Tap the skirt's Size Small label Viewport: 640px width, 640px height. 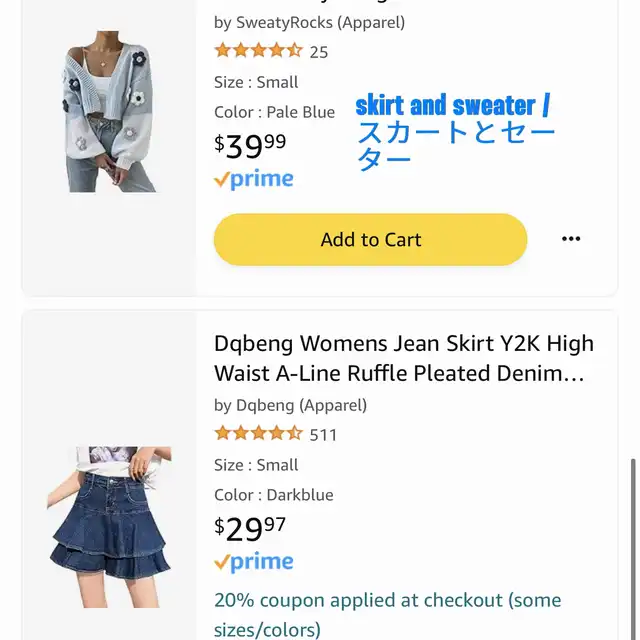tap(256, 465)
